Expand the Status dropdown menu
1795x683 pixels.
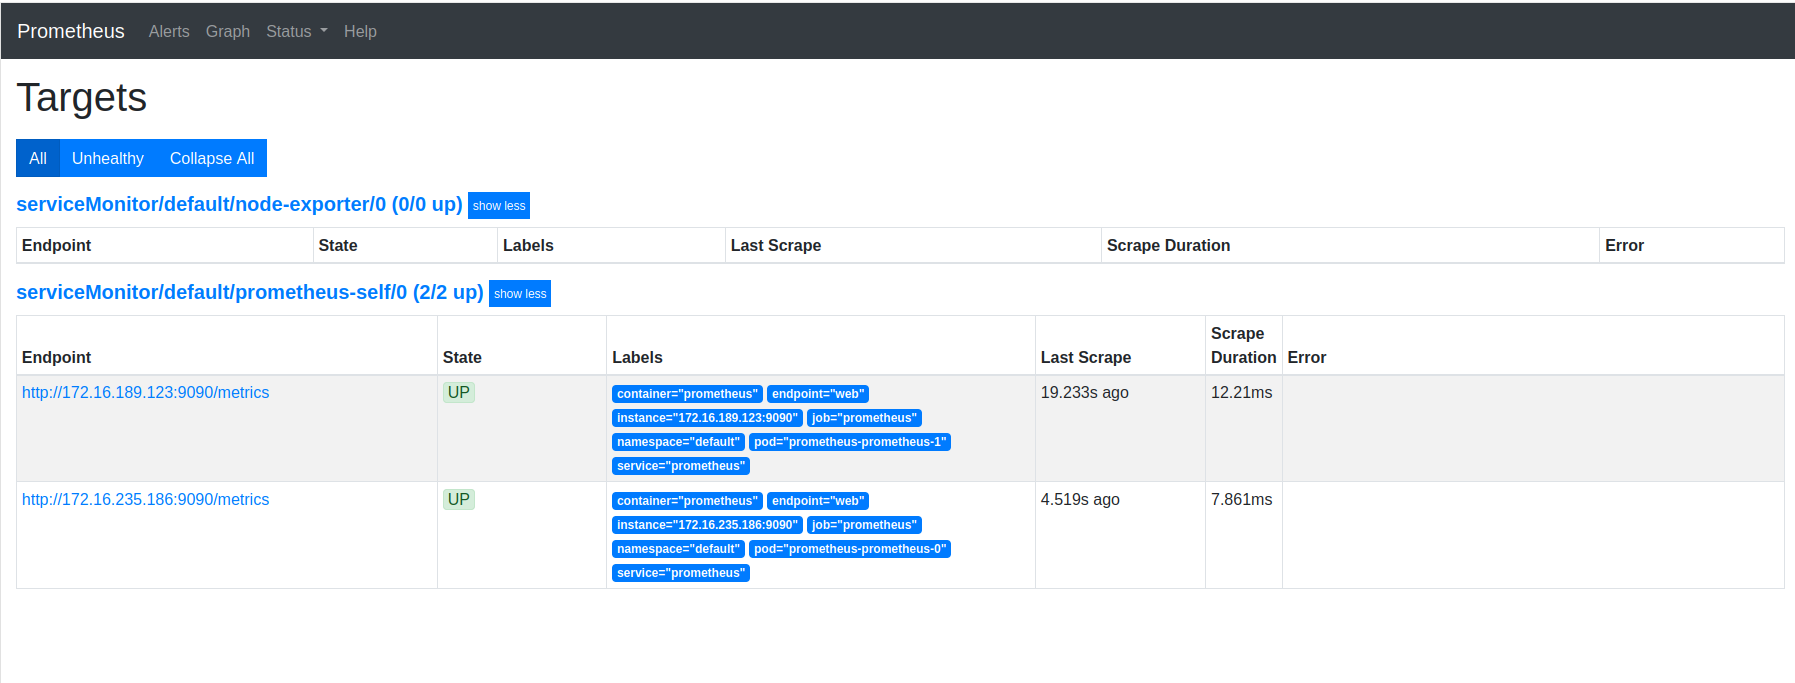(x=296, y=31)
